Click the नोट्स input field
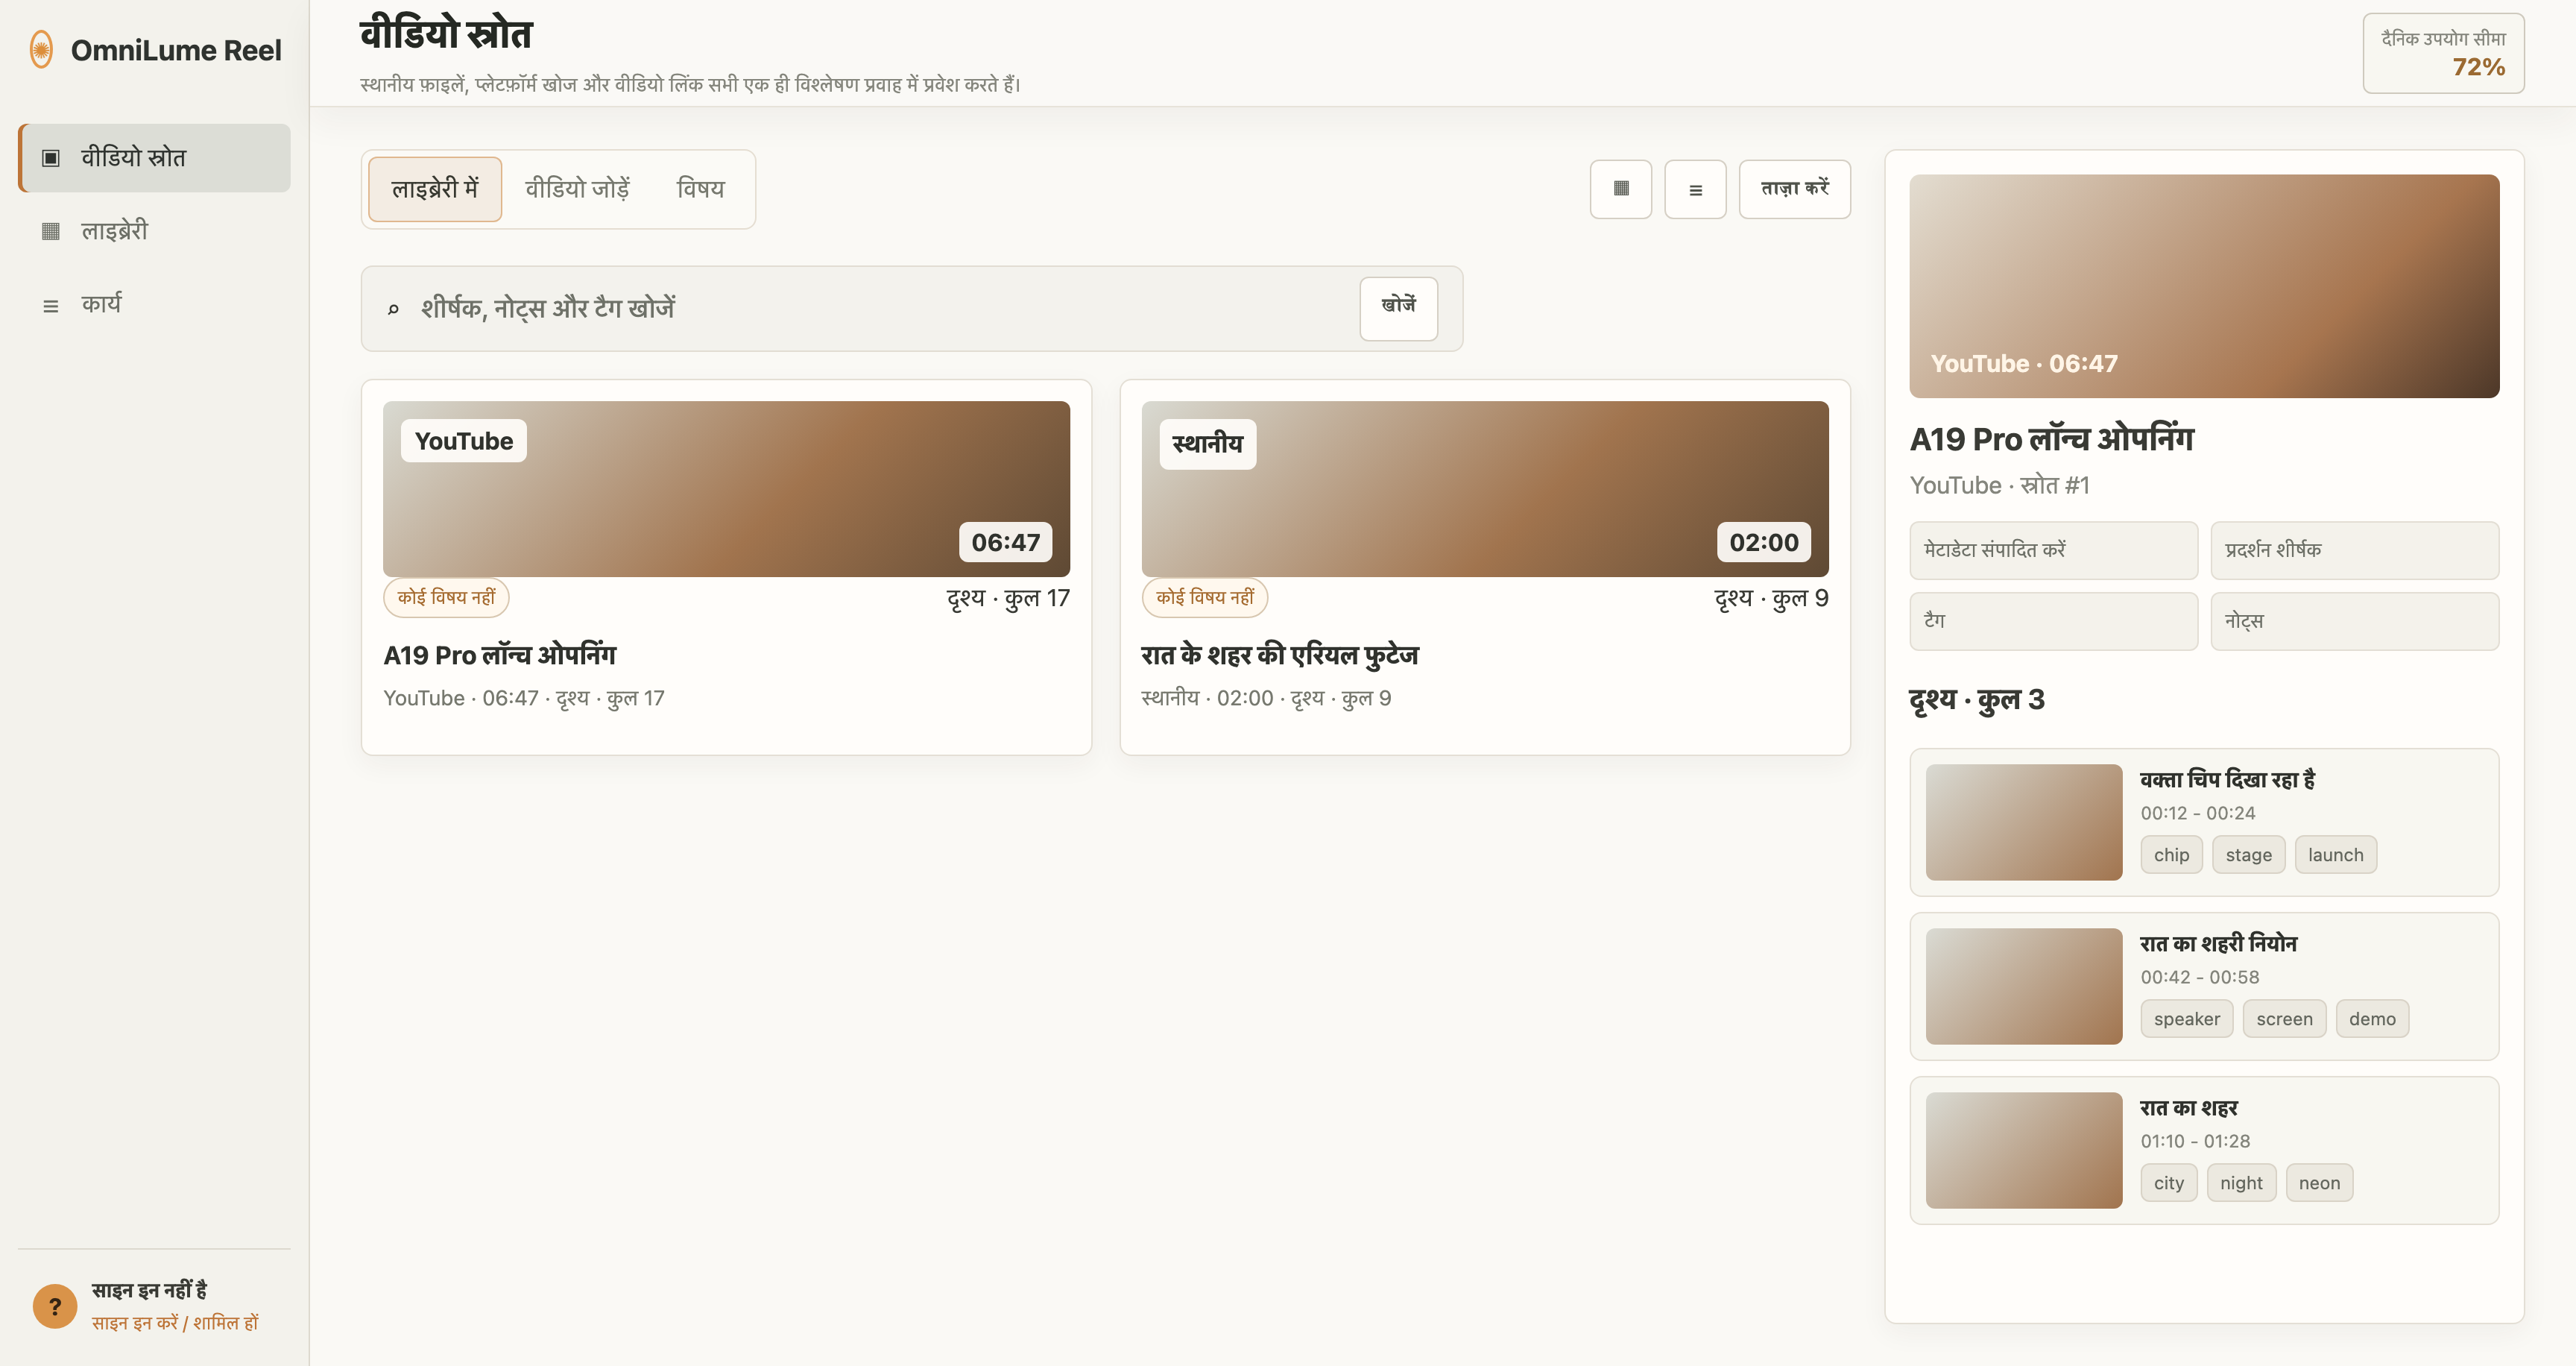The height and width of the screenshot is (1366, 2576). pos(2355,621)
